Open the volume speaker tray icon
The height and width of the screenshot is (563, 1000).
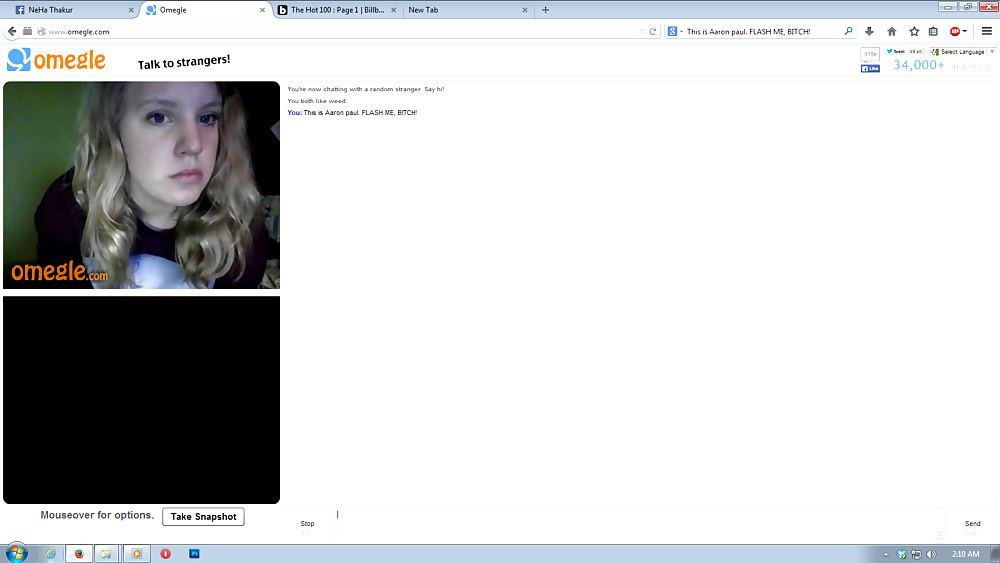coord(931,554)
